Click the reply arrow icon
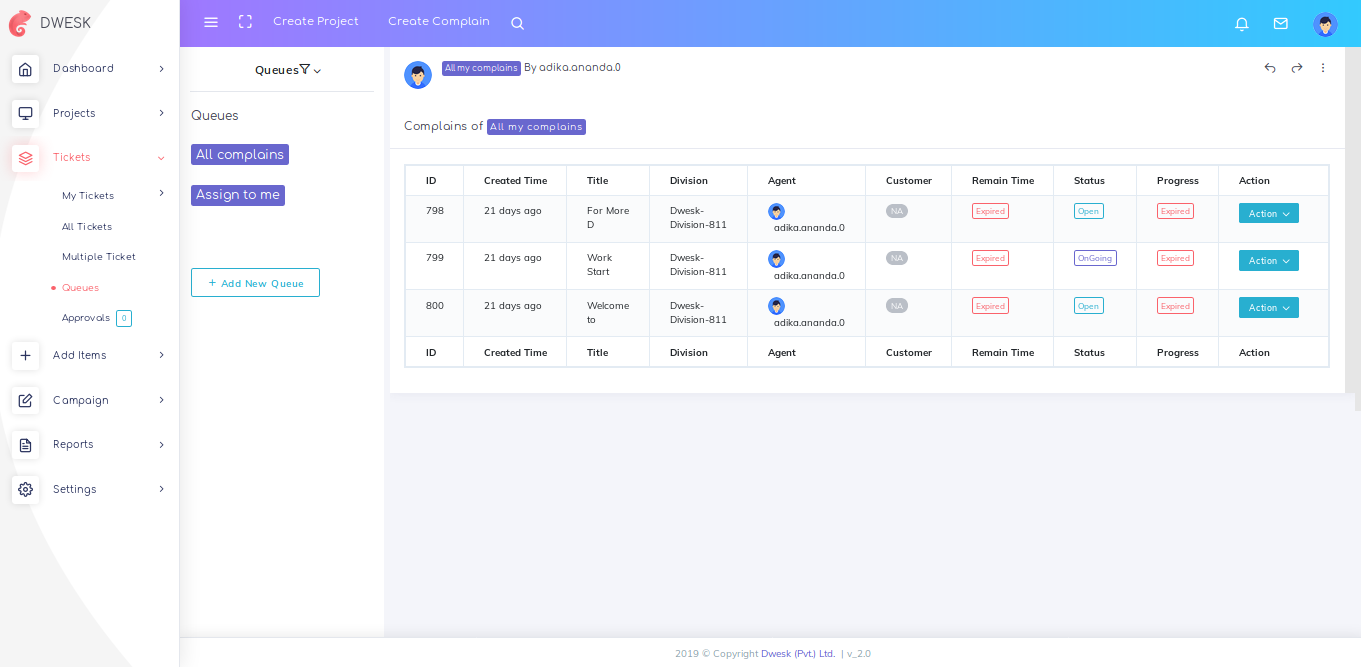 click(x=1270, y=68)
